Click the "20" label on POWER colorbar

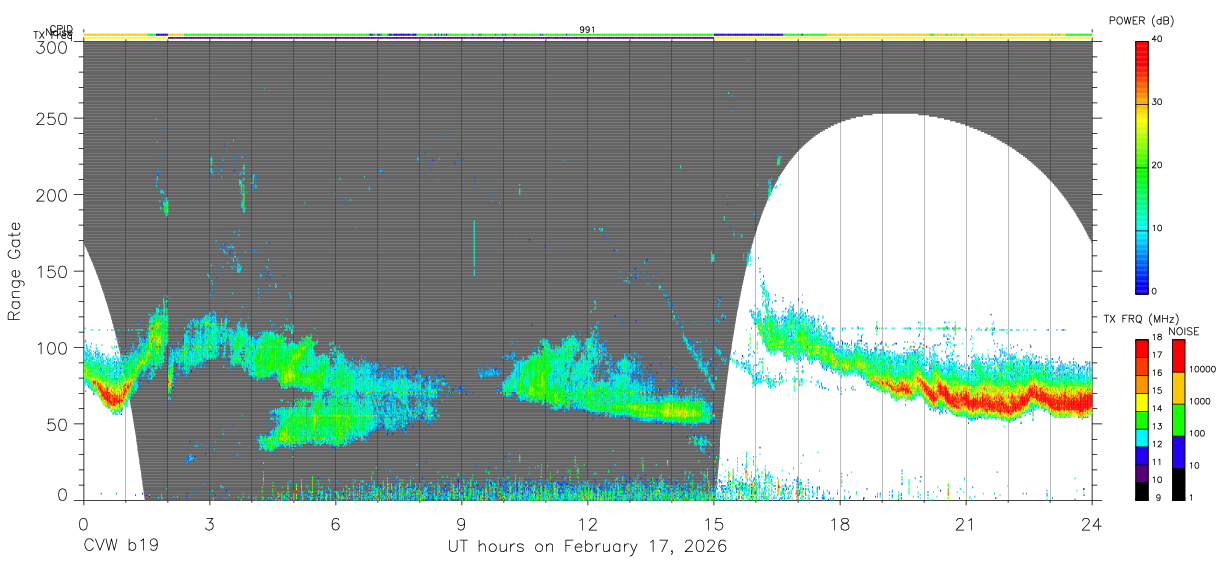click(1159, 165)
